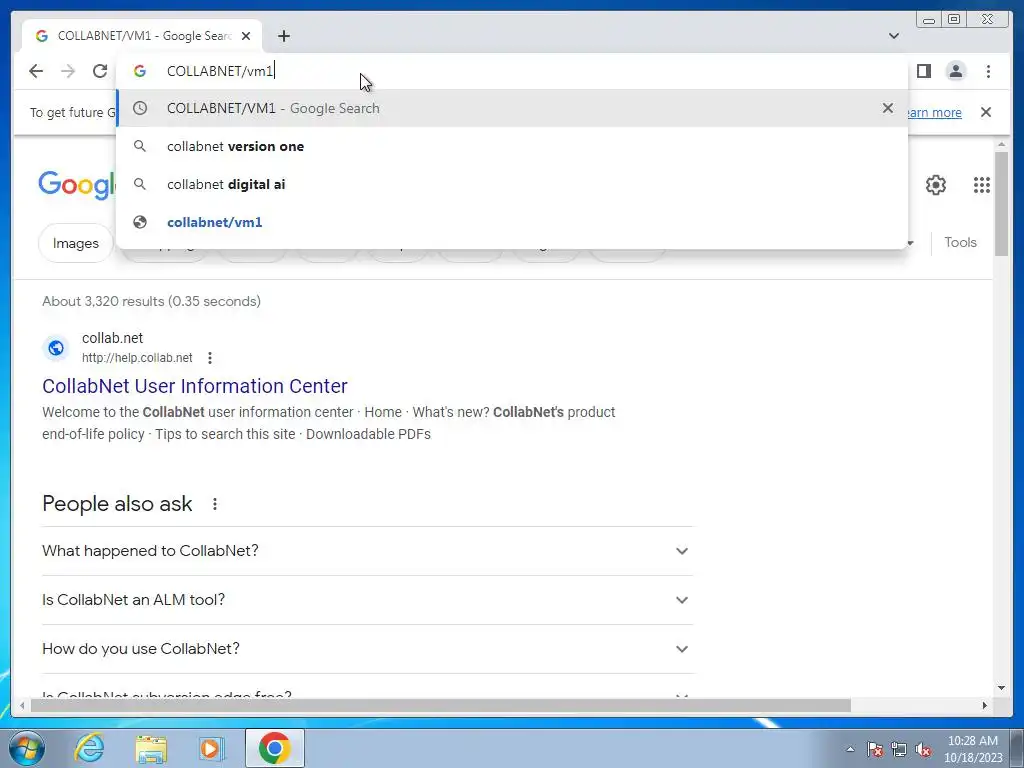The image size is (1024, 768).
Task: Choose the 'collabnet digital ai' suggestion
Action: tap(512, 184)
